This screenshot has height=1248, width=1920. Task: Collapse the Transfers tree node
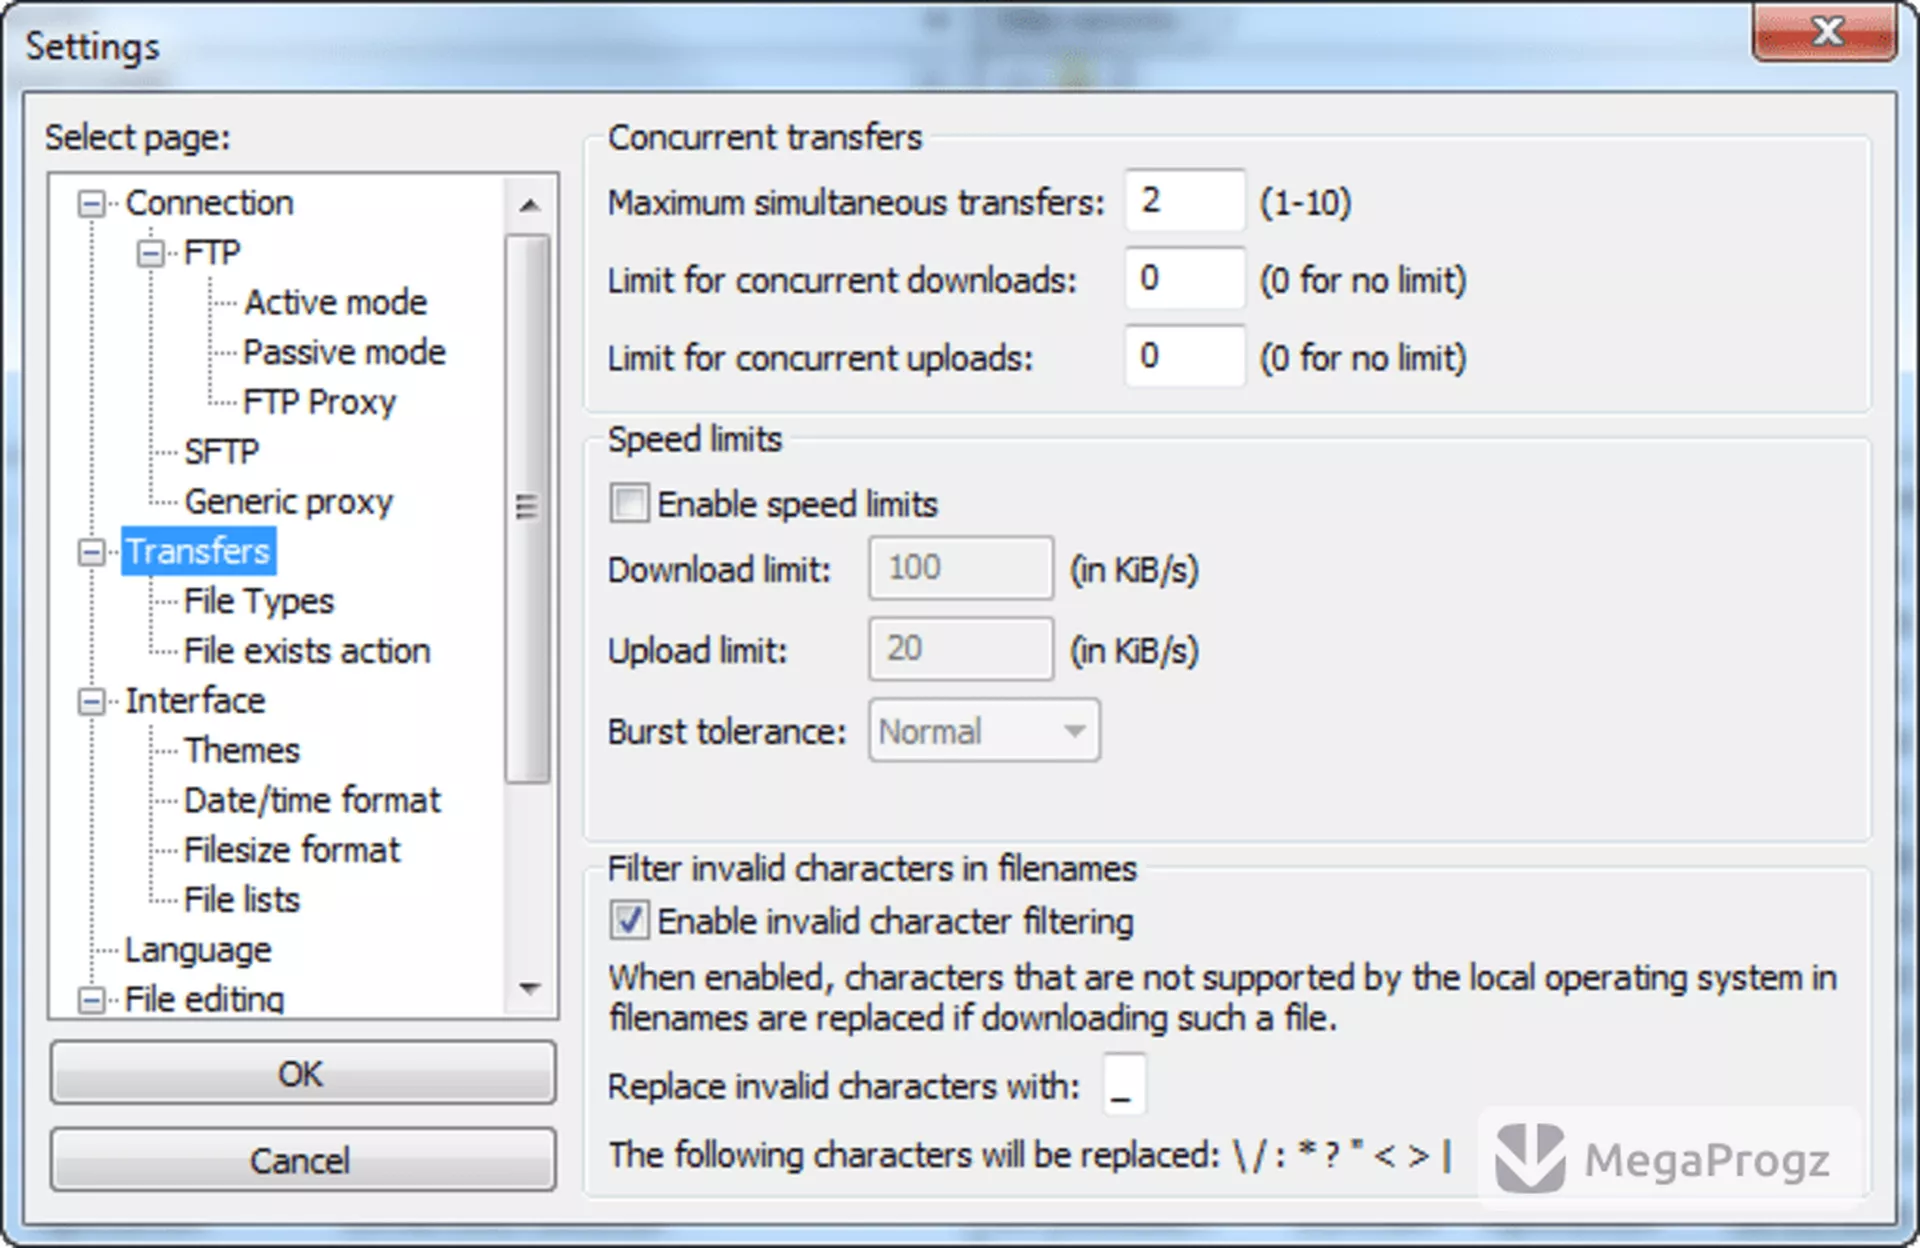91,552
